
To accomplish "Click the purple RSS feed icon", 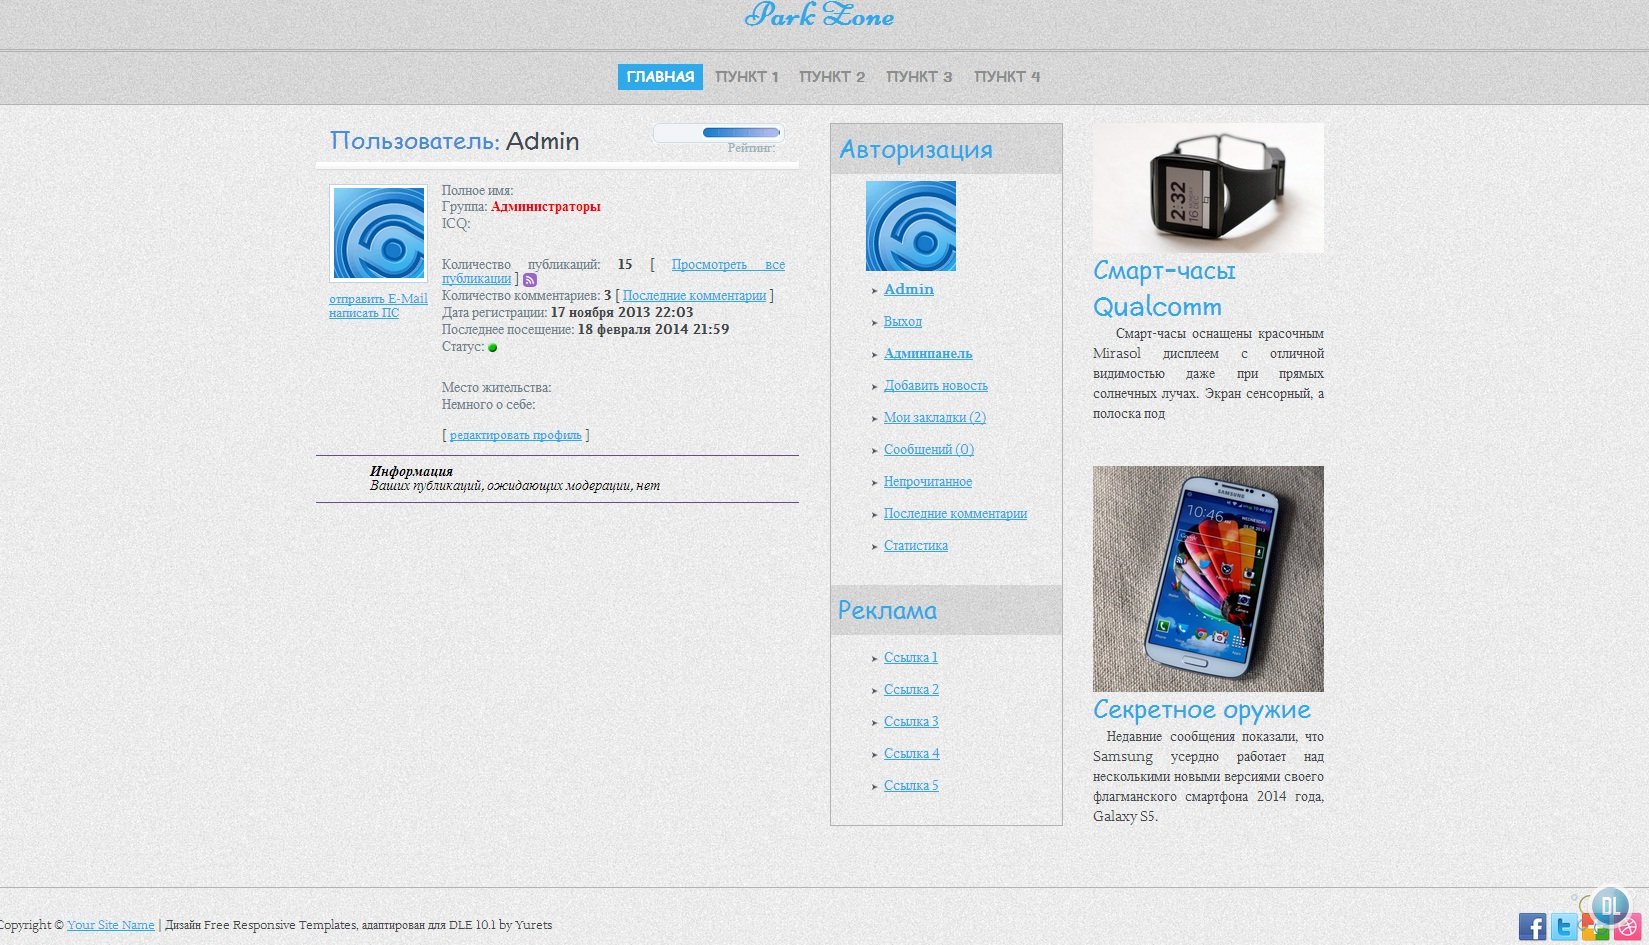I will click(530, 280).
